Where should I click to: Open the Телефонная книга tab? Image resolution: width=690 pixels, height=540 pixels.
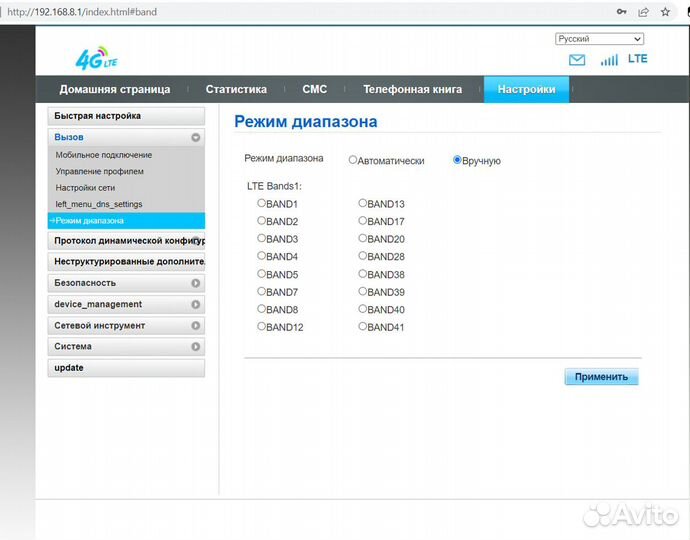[x=412, y=89]
